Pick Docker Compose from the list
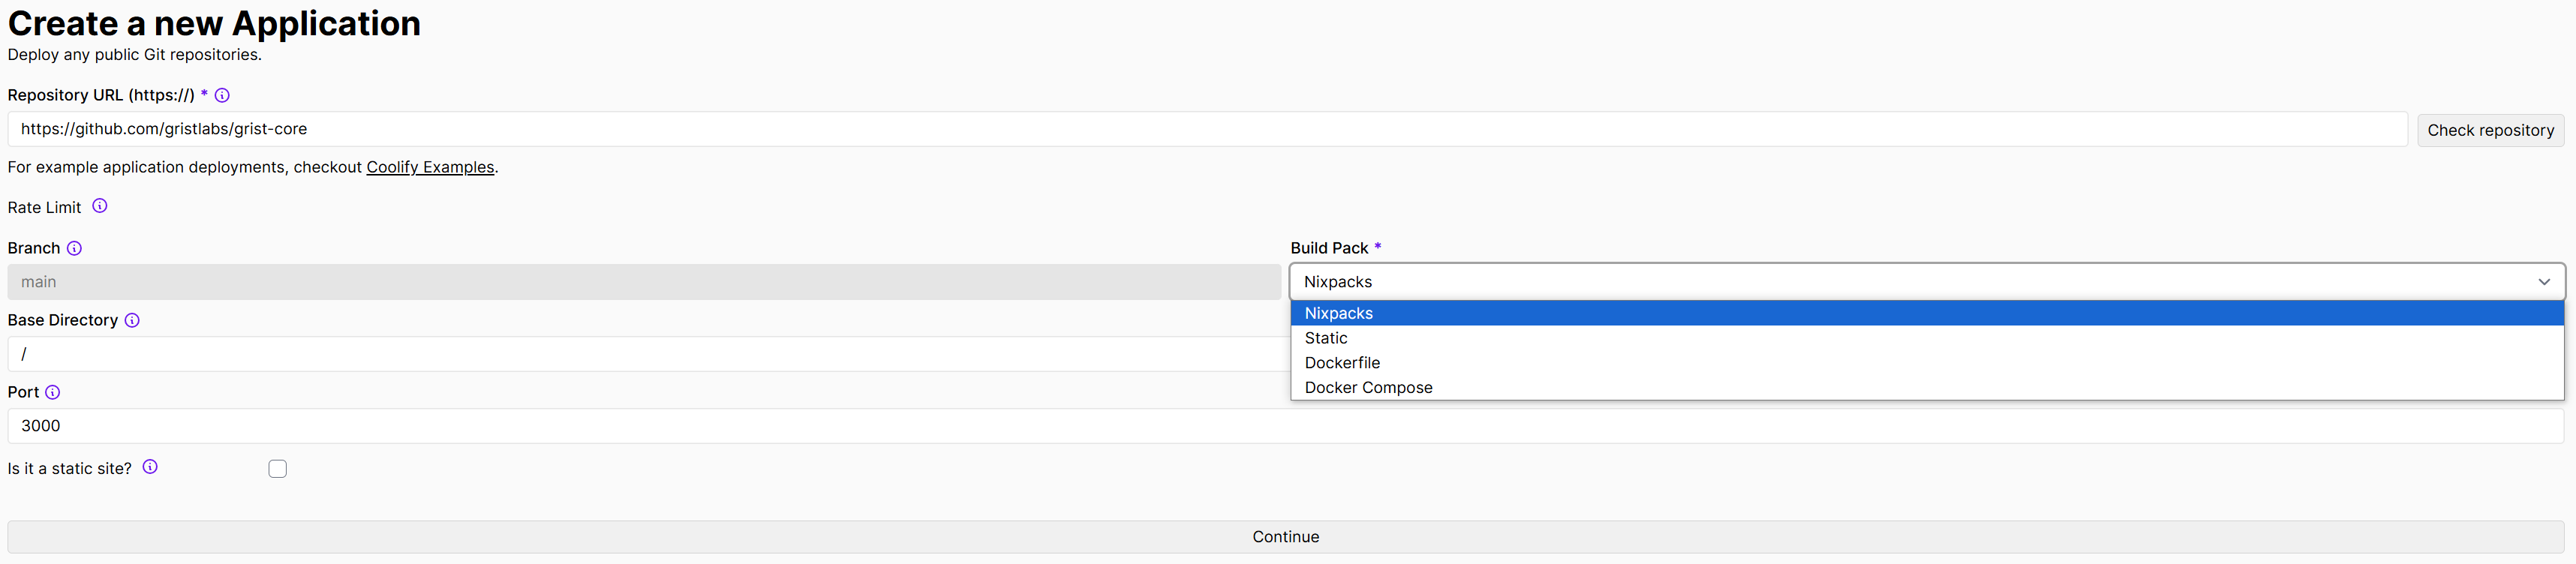 1368,388
